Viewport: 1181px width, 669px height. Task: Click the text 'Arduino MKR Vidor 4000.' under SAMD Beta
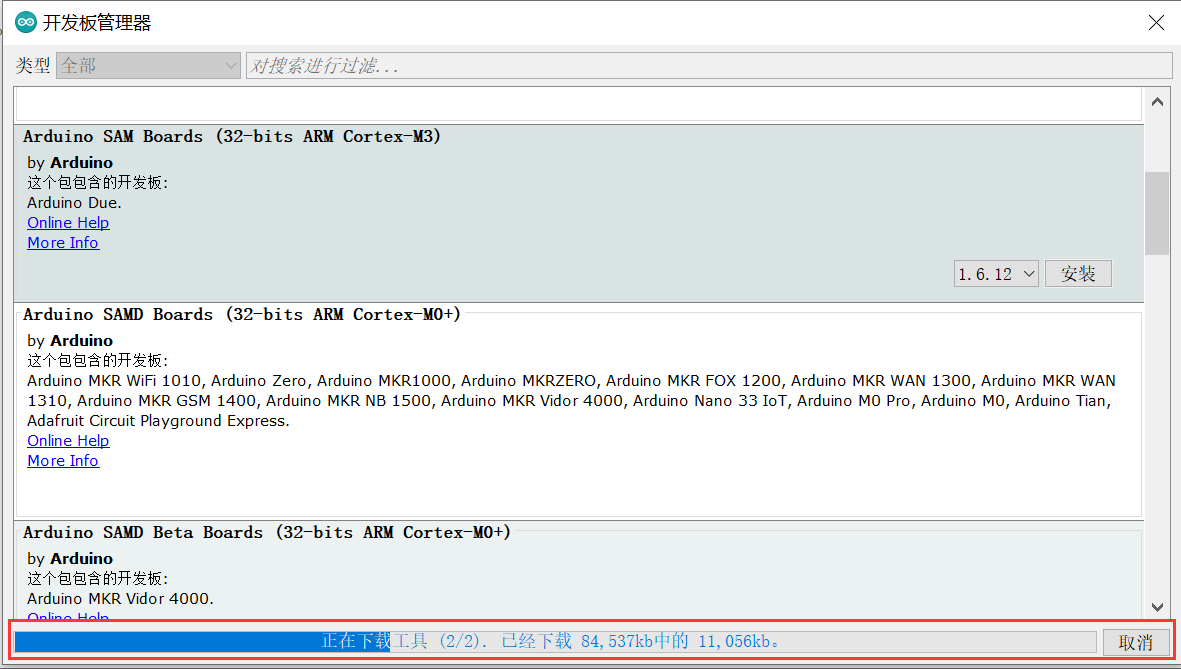pyautogui.click(x=121, y=599)
